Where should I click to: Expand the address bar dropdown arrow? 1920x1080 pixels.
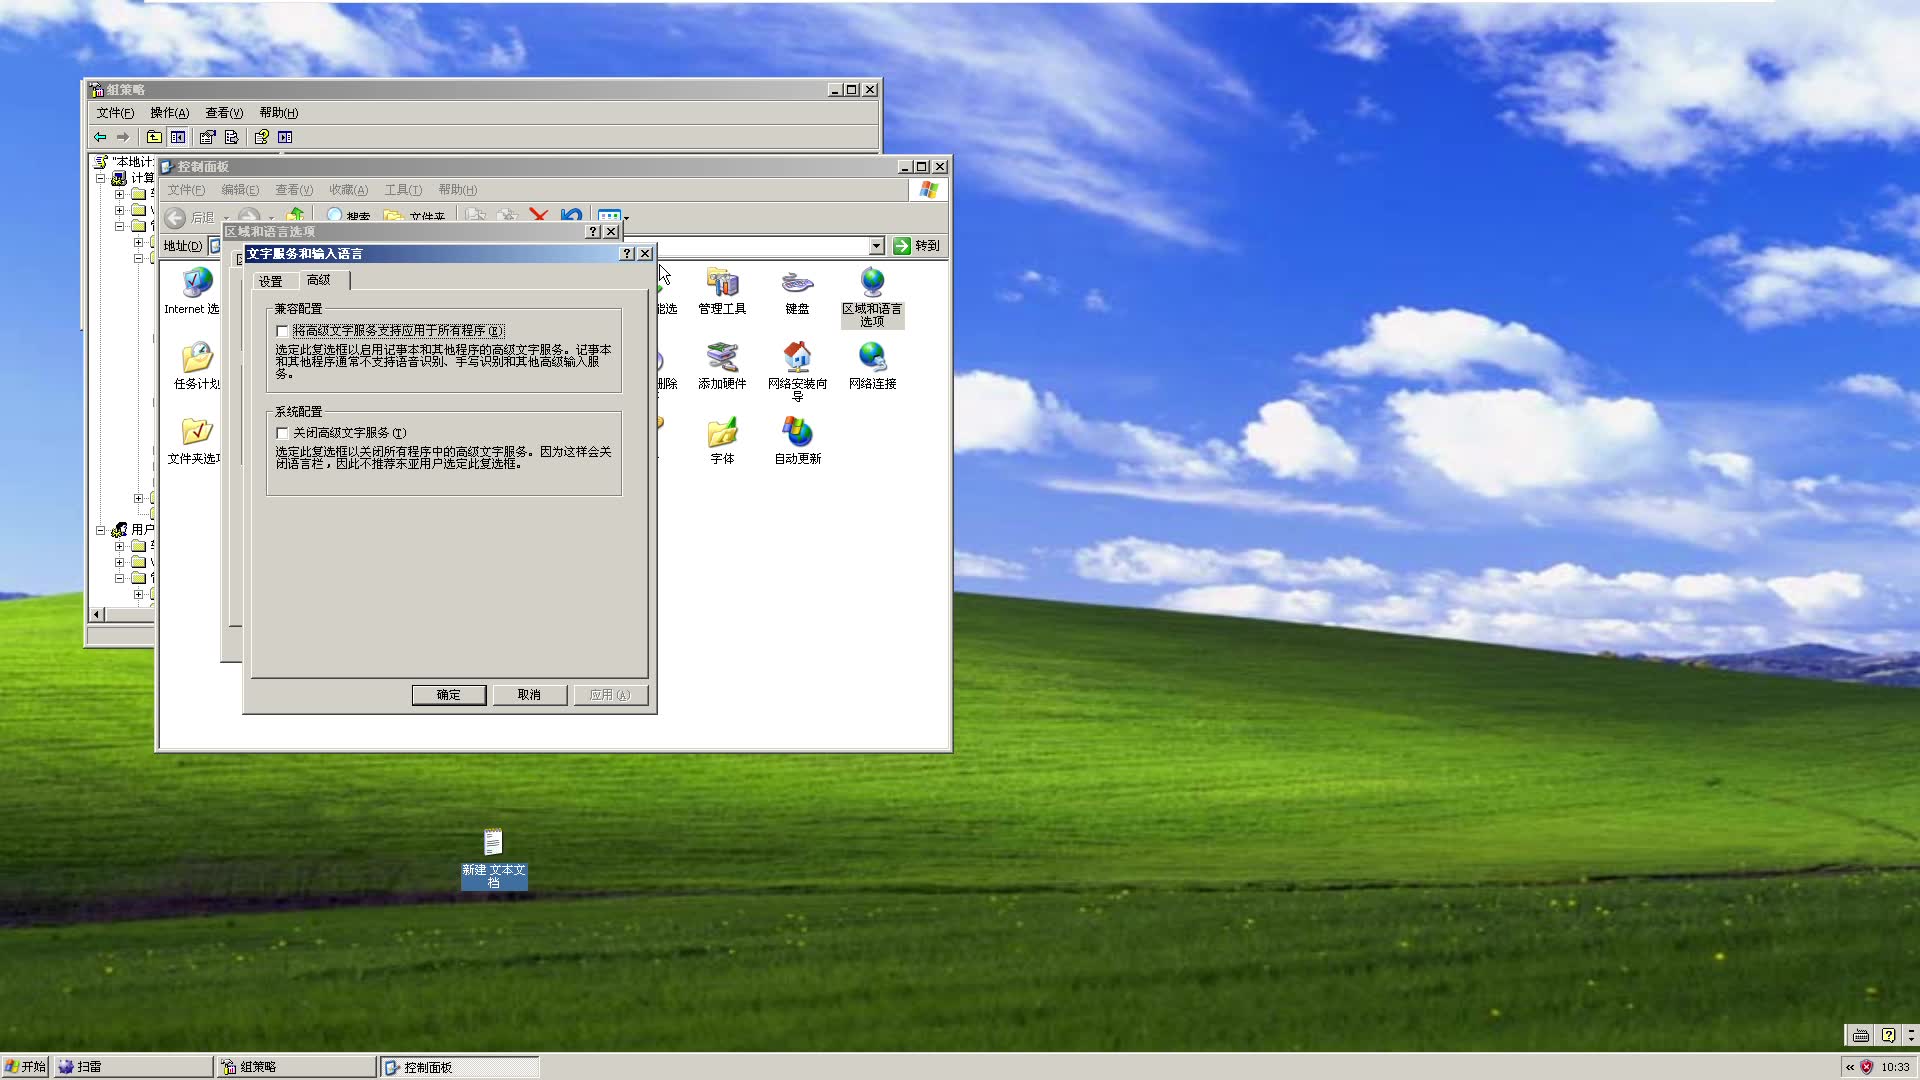[x=876, y=246]
